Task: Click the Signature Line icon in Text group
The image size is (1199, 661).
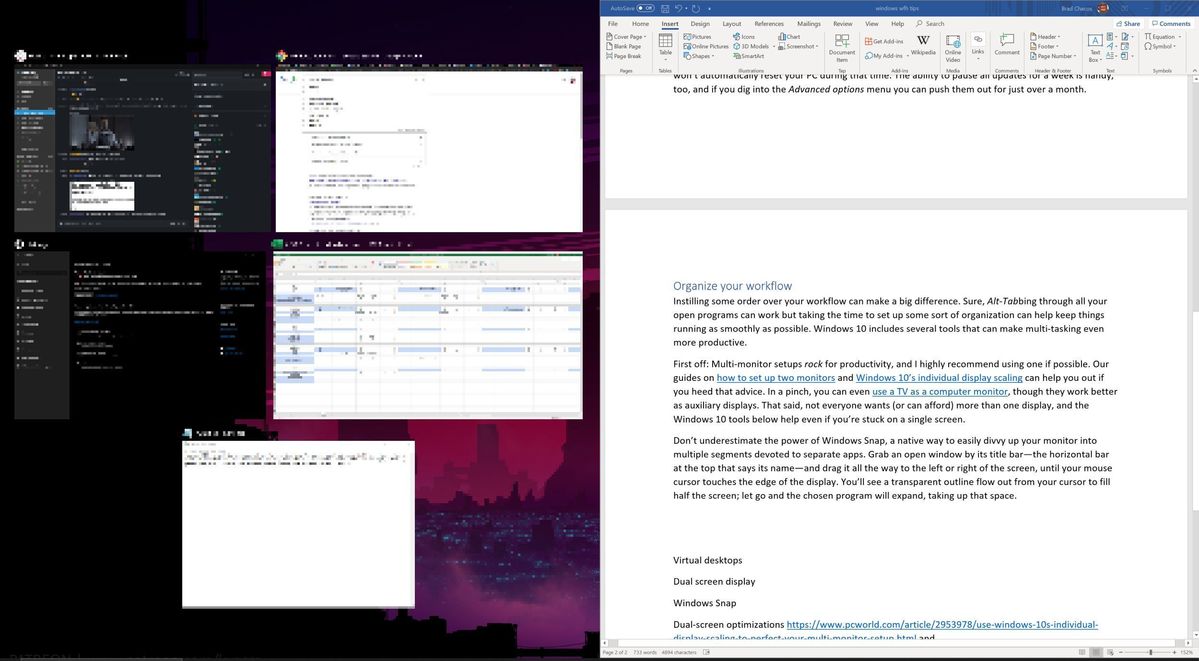Action: click(x=1127, y=37)
